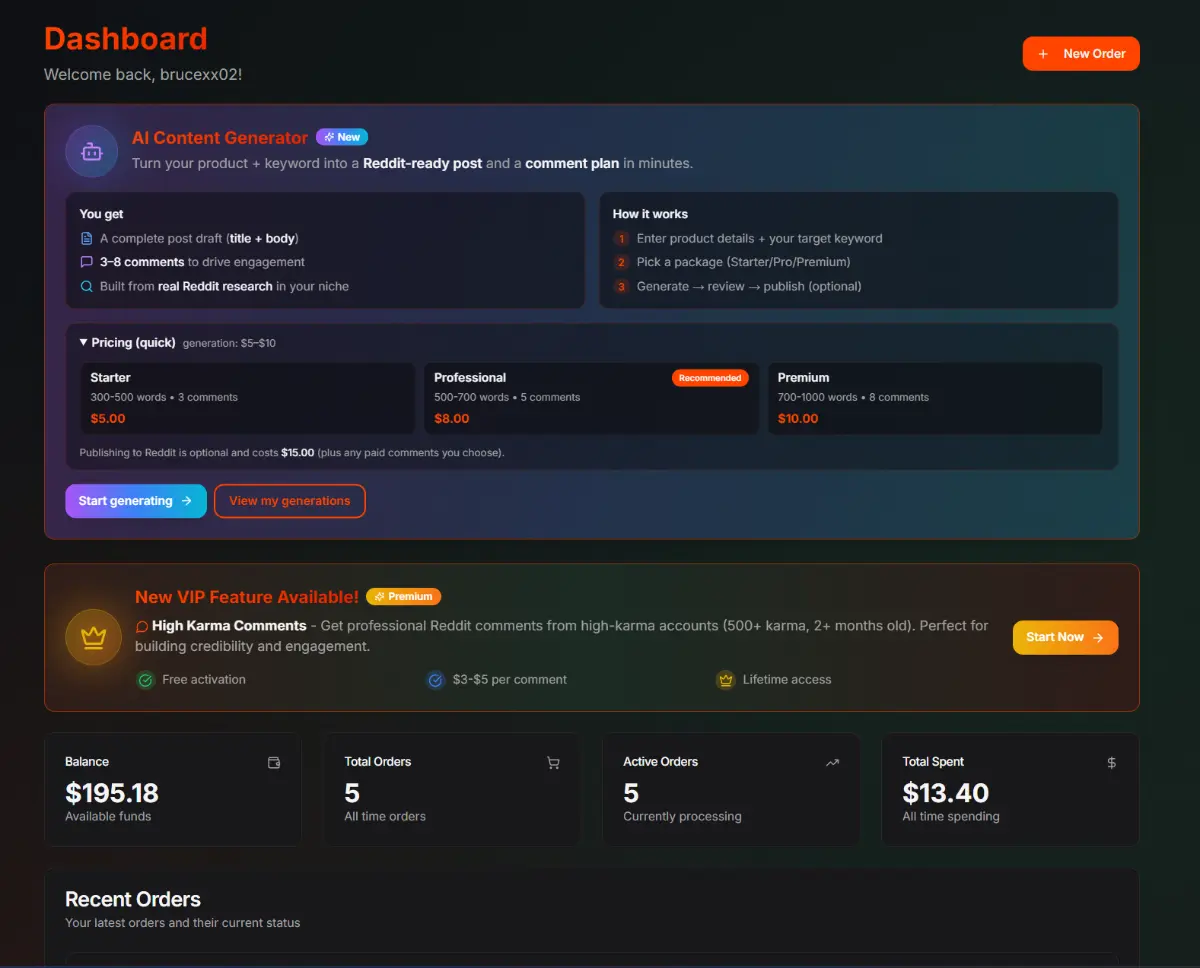Click the cart icon on Total Orders card
This screenshot has height=968, width=1200.
pos(552,762)
